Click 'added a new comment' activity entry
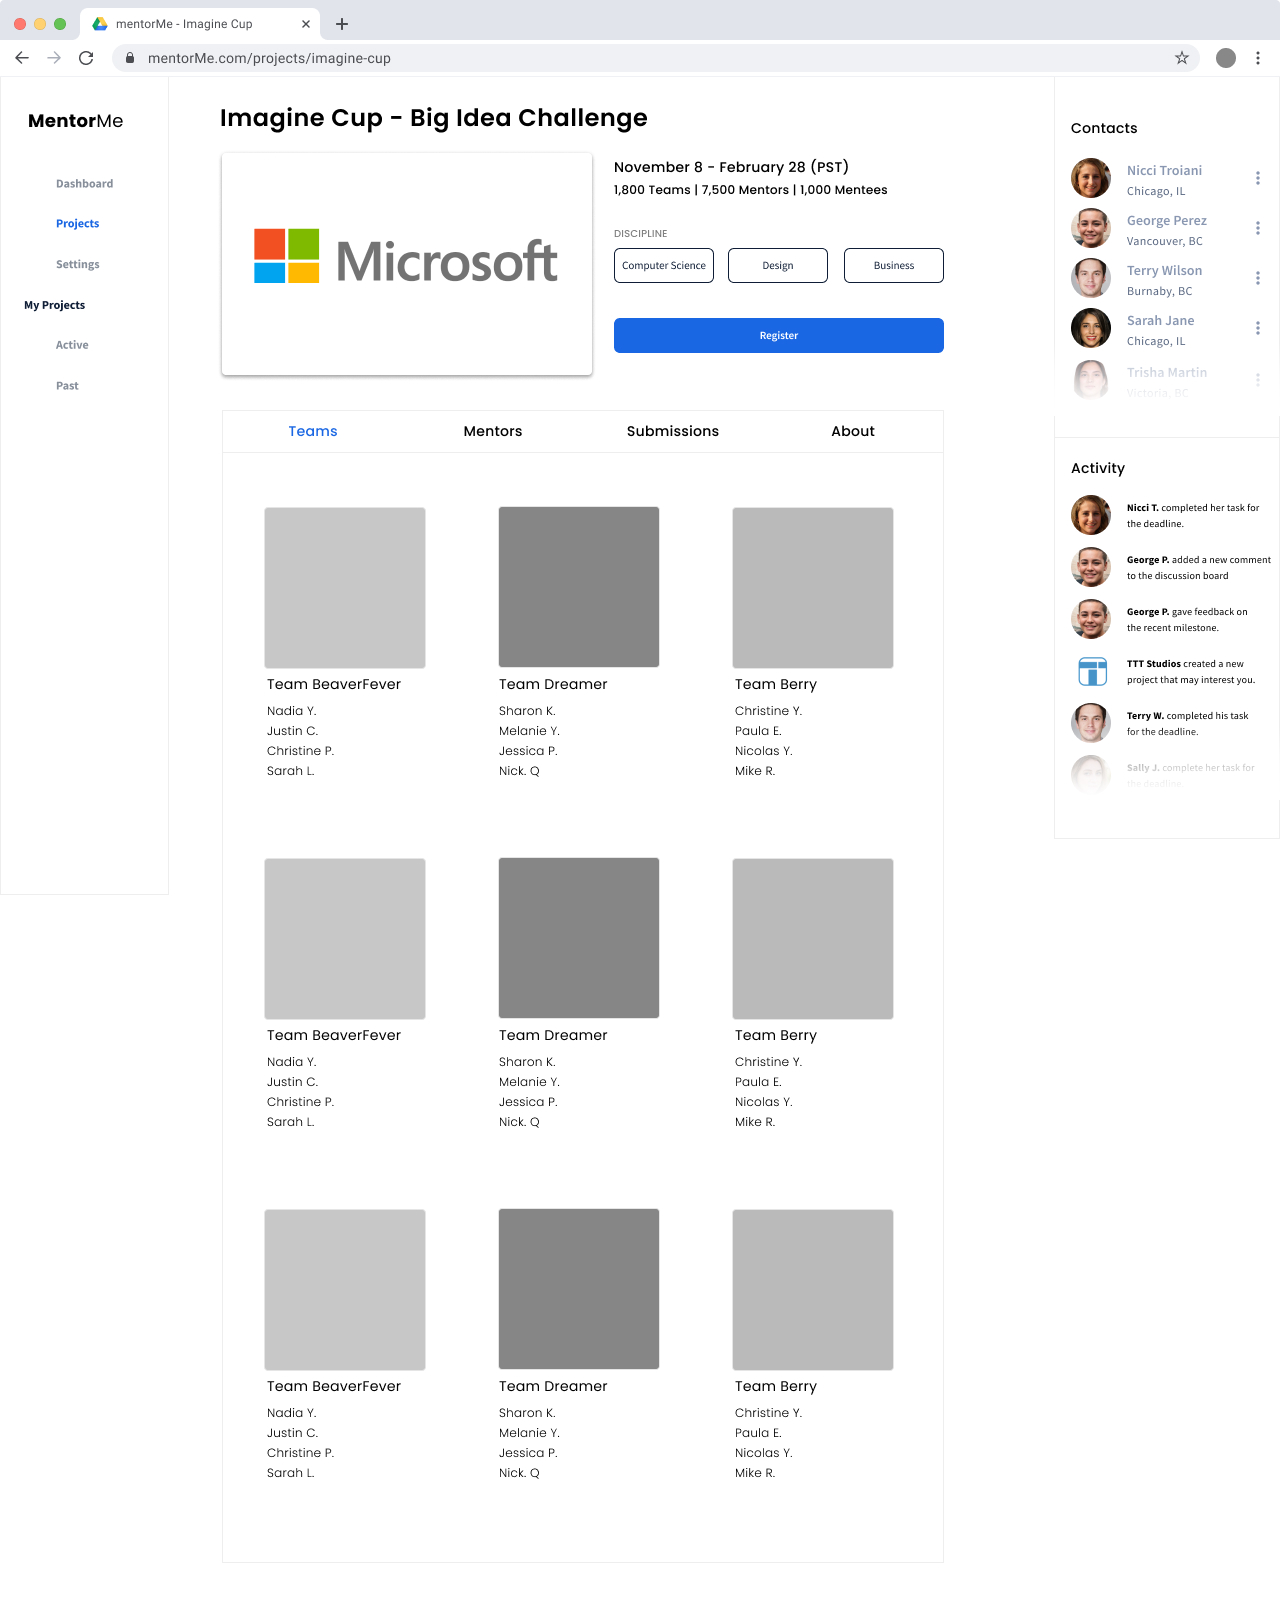The width and height of the screenshot is (1280, 1620). [x=1199, y=568]
